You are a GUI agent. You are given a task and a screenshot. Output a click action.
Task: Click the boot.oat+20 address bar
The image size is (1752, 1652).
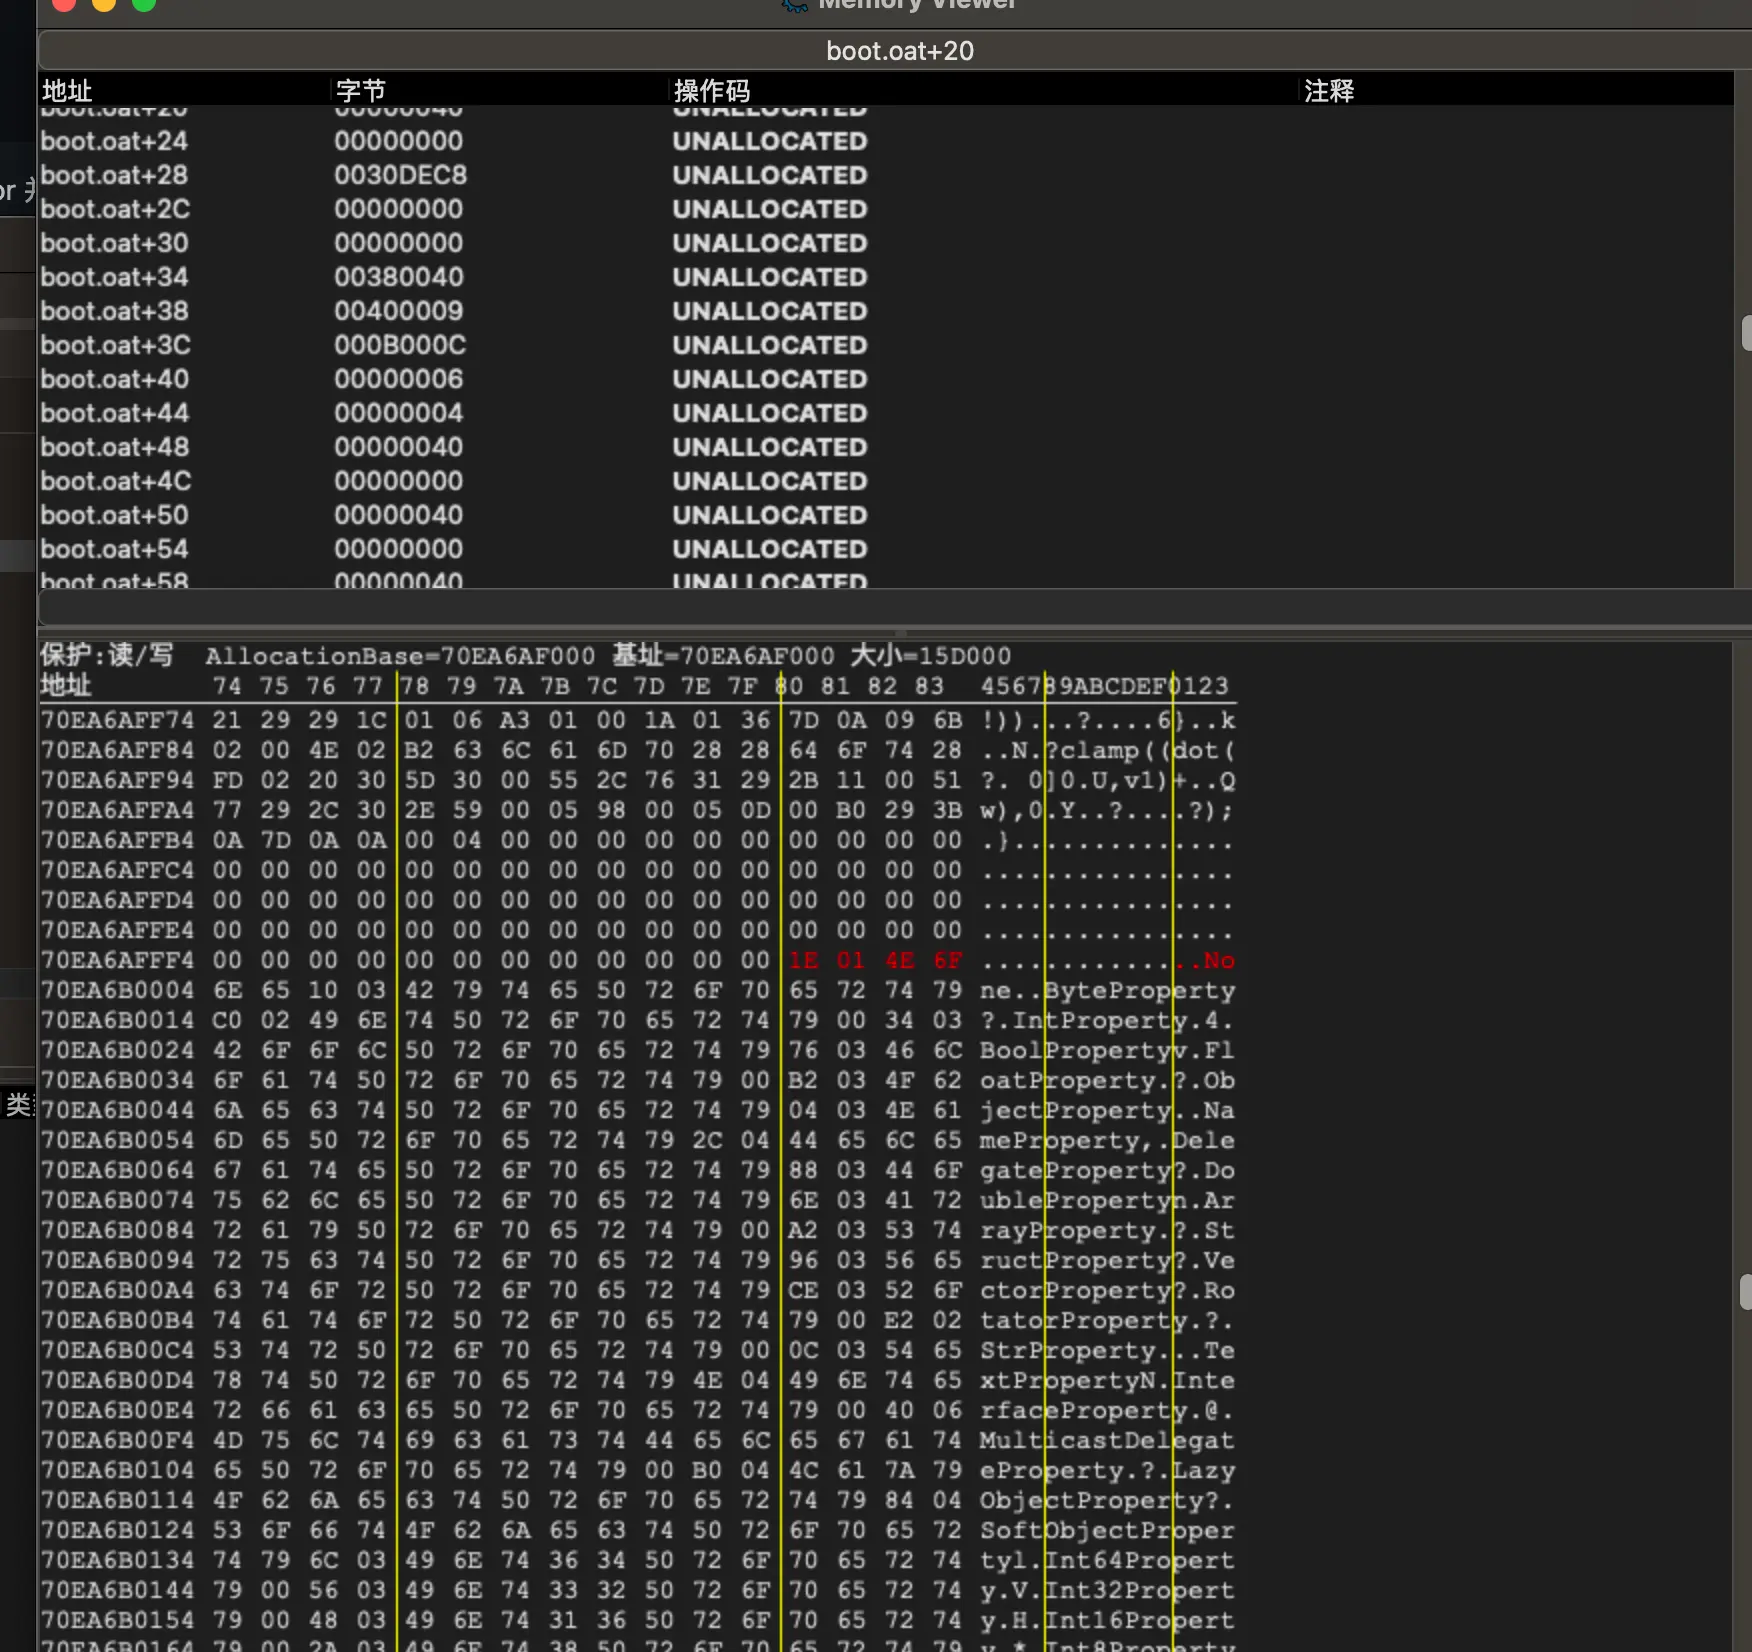(898, 51)
